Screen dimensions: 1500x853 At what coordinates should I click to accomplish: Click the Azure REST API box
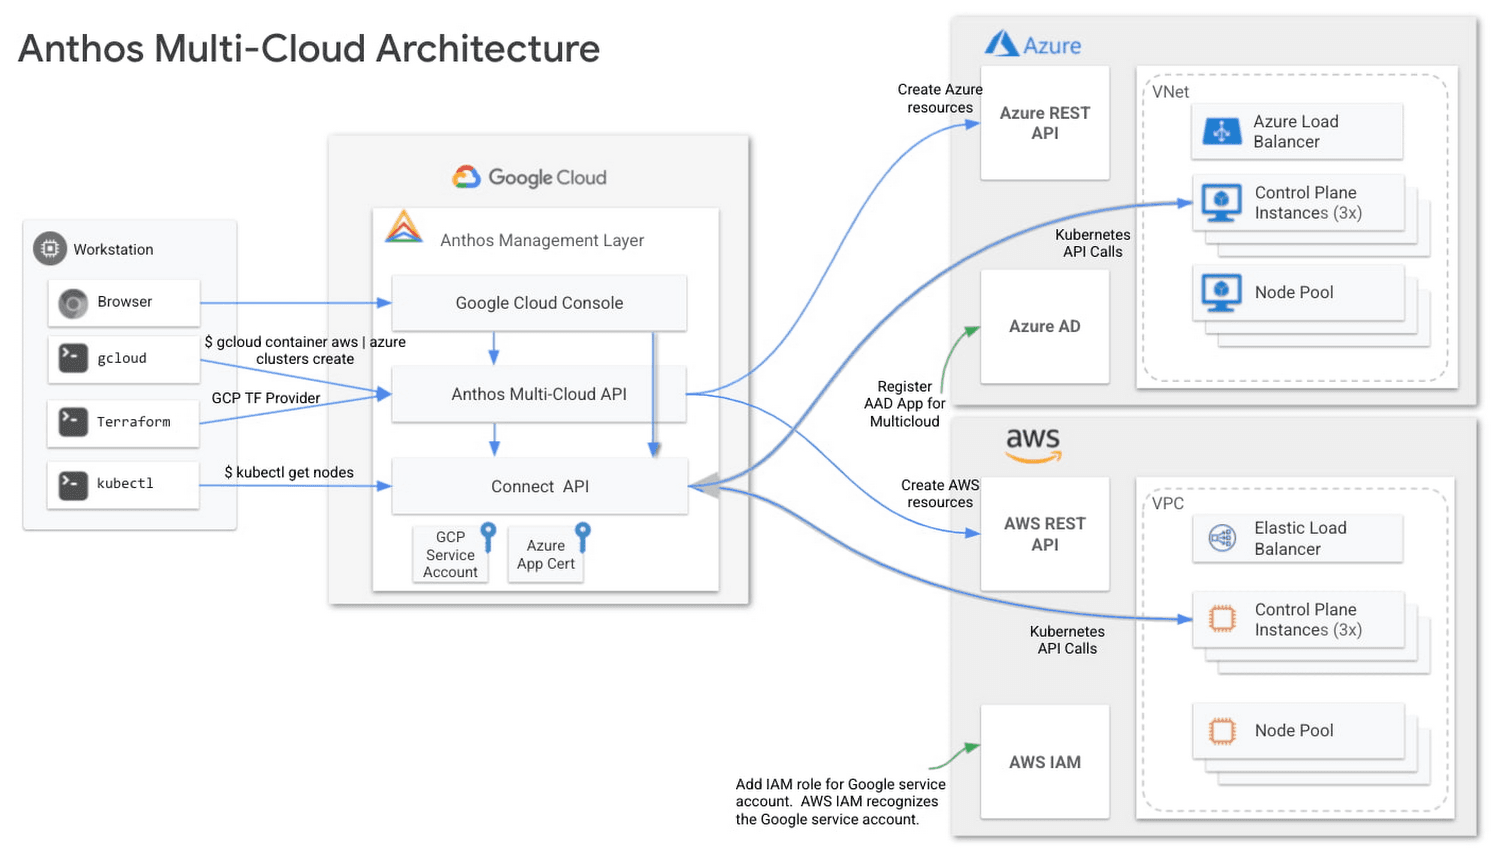[x=1045, y=123]
